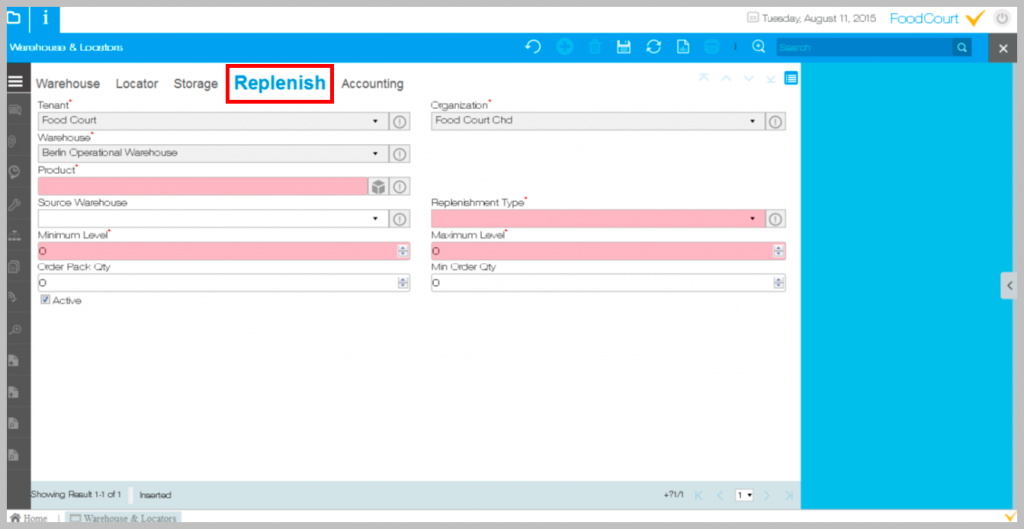Close the Warehouse & Locators window
This screenshot has width=1024, height=529.
point(1003,48)
